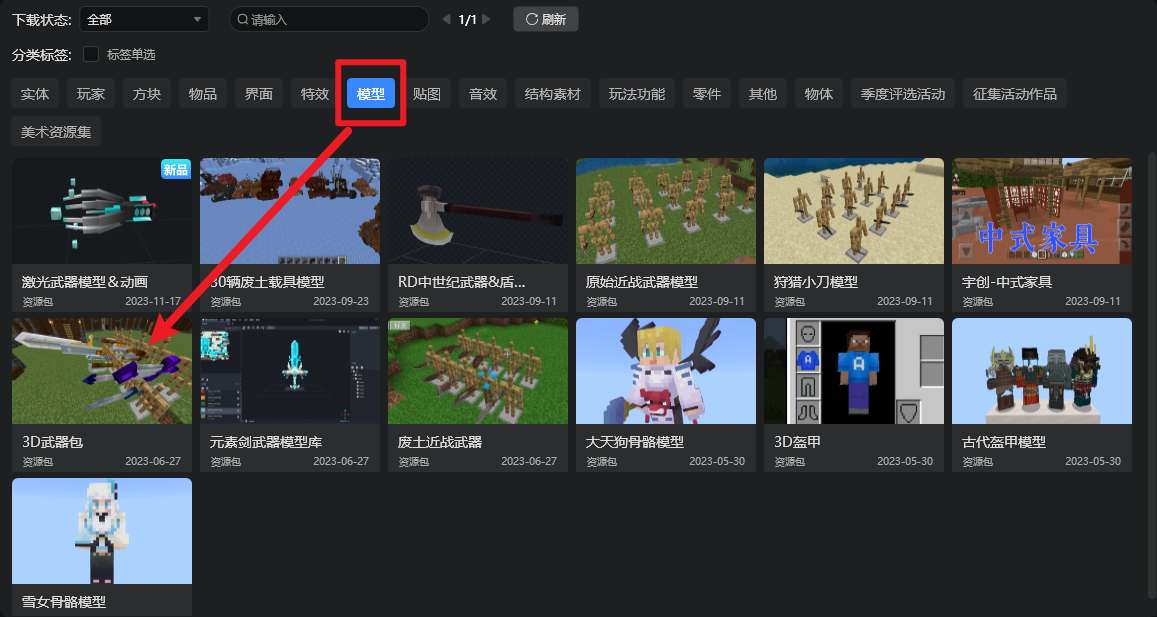Select the 贴图 category tag
Viewport: 1157px width, 617px height.
point(427,94)
